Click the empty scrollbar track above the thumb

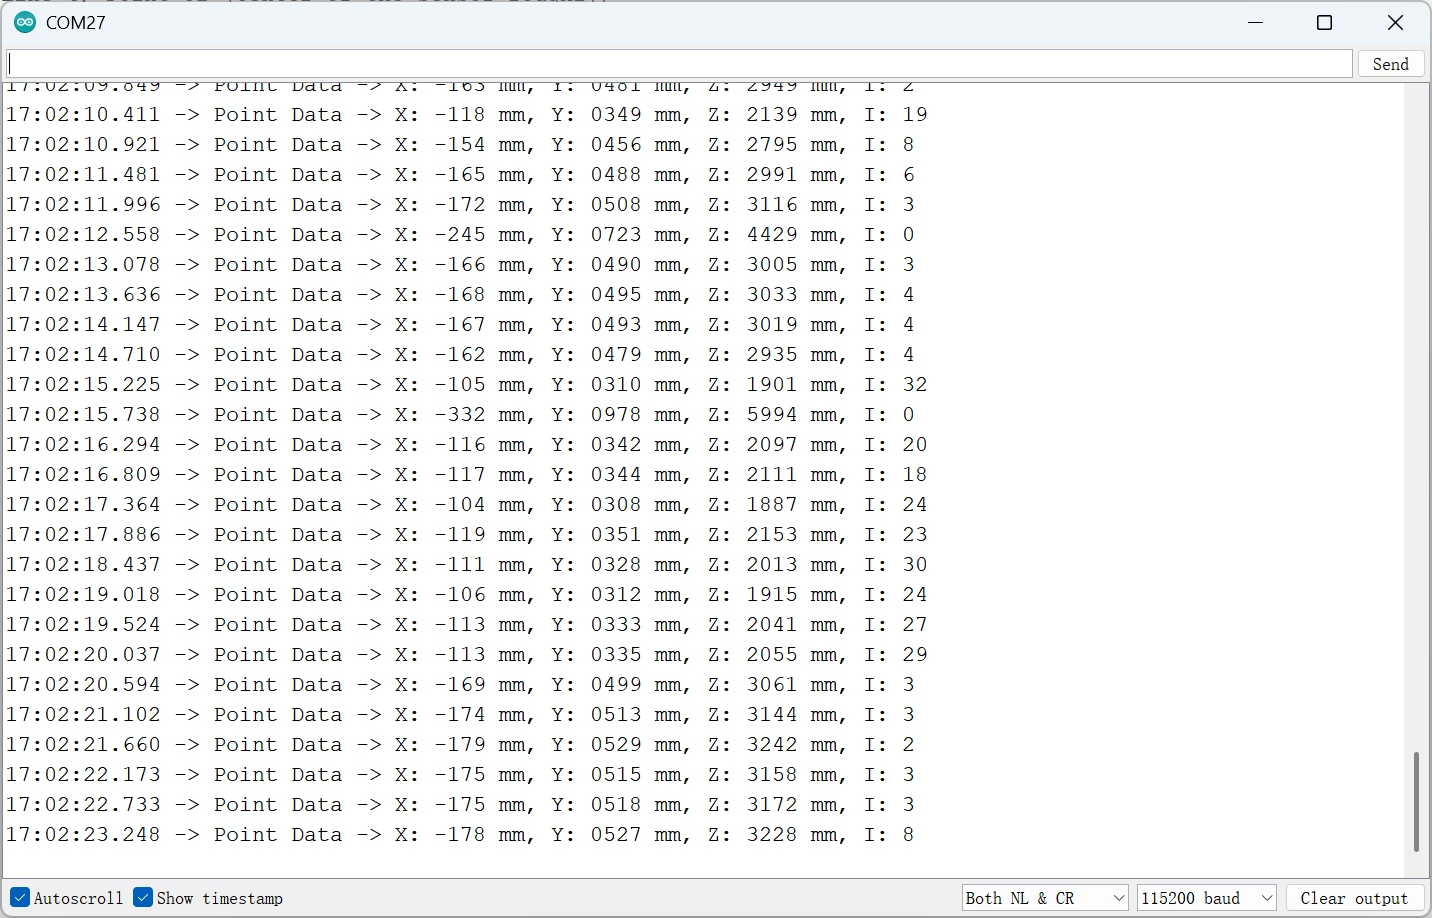pyautogui.click(x=1416, y=400)
